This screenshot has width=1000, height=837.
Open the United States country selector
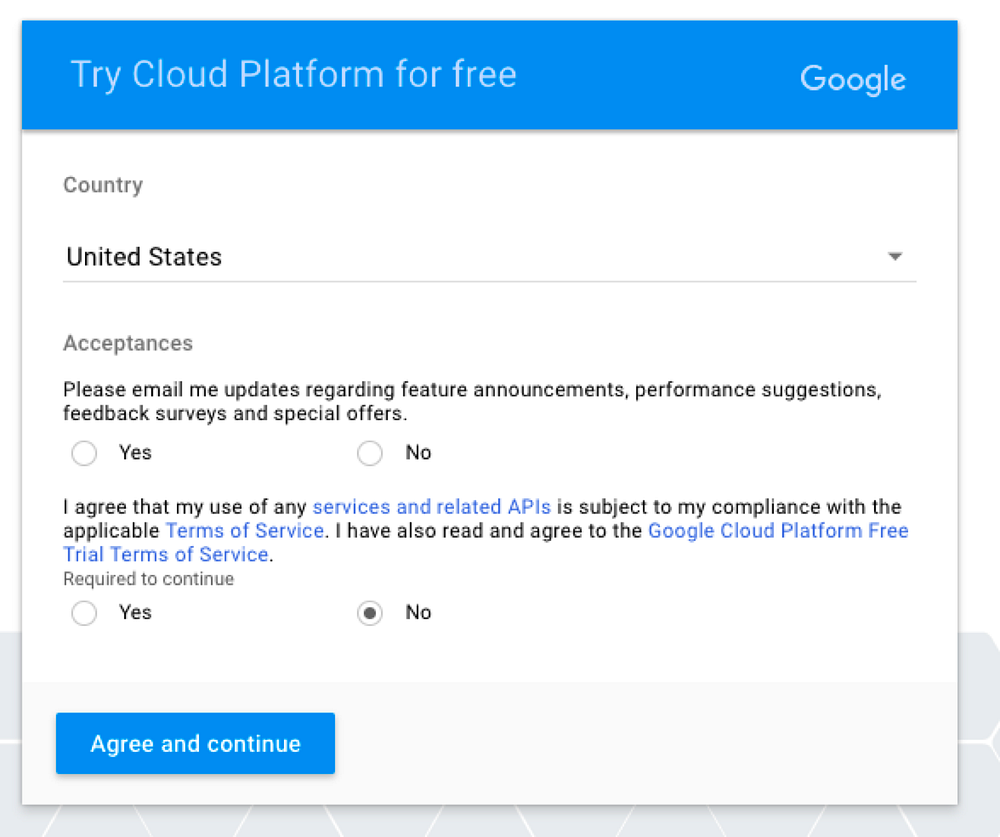(145, 257)
